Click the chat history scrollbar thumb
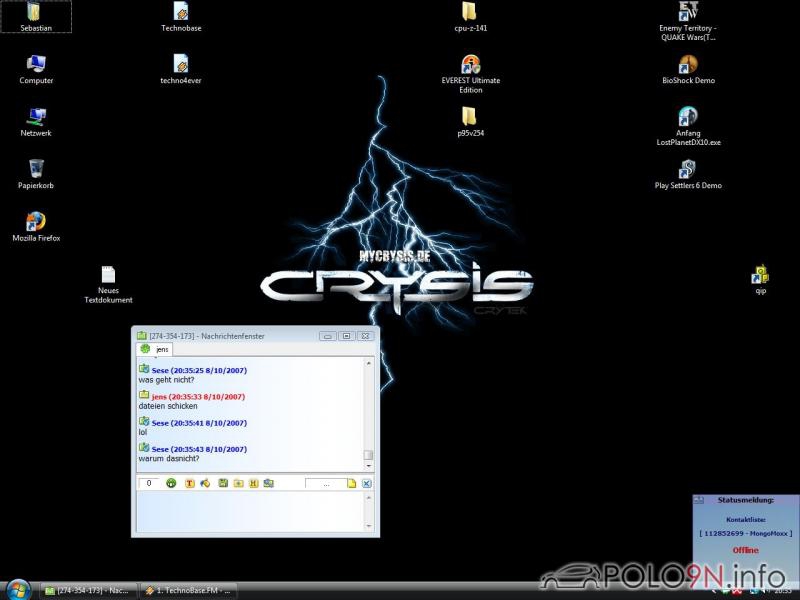 coord(368,454)
